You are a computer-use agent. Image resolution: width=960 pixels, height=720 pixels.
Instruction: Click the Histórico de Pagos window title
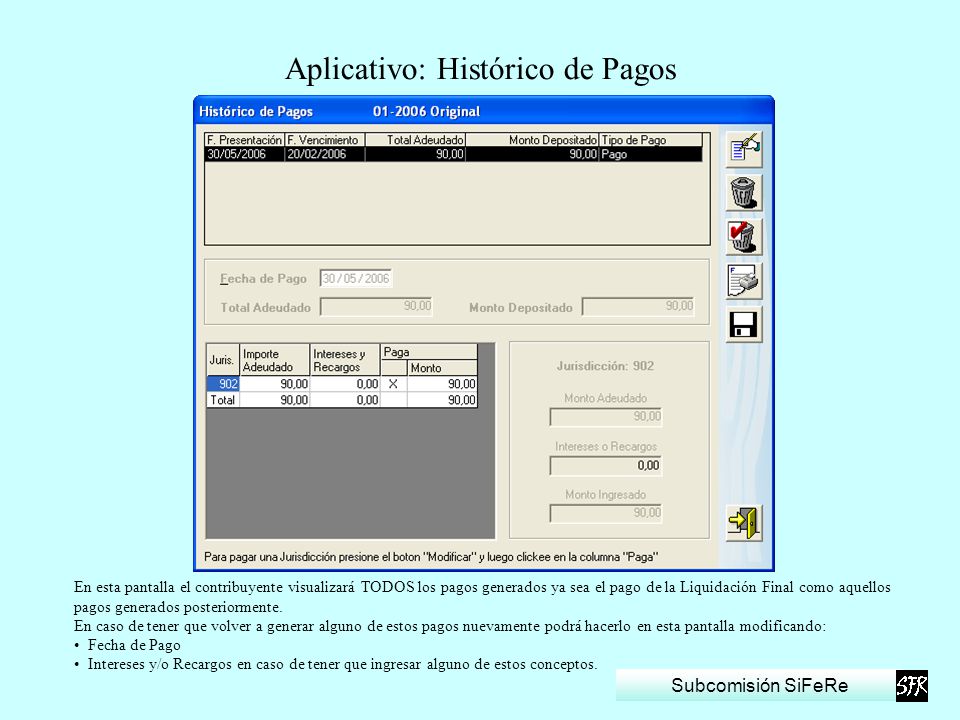(x=256, y=111)
